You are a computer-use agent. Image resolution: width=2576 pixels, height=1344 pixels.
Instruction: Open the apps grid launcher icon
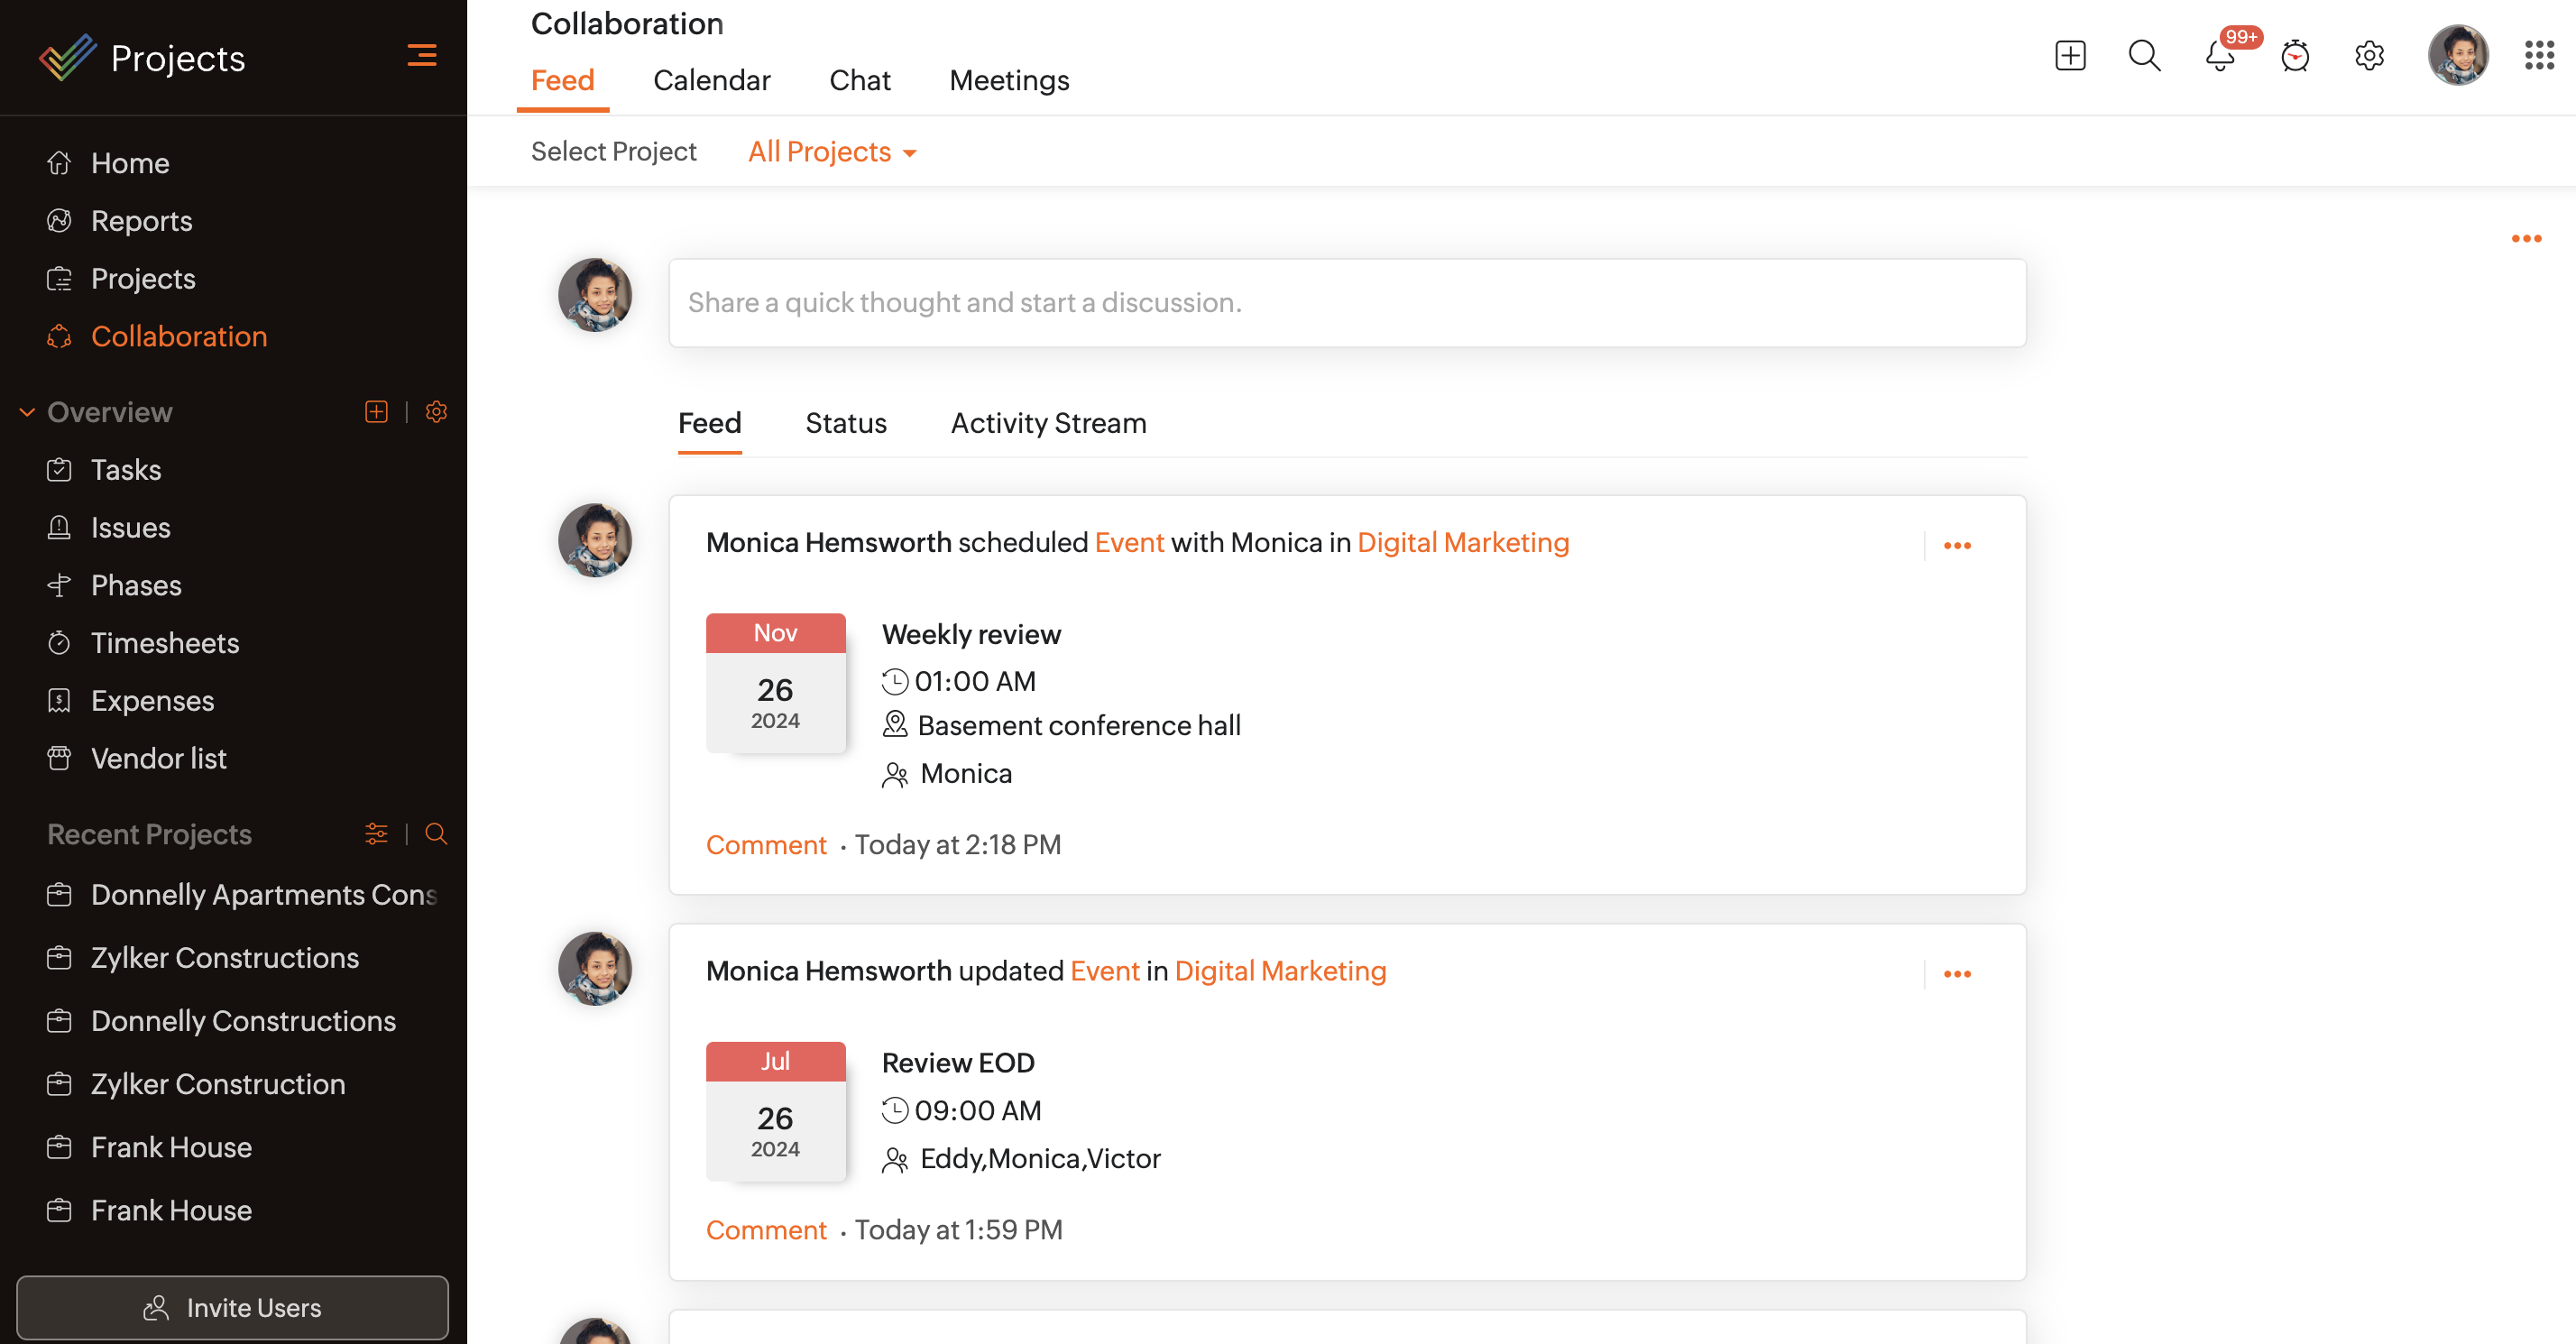pyautogui.click(x=2539, y=55)
